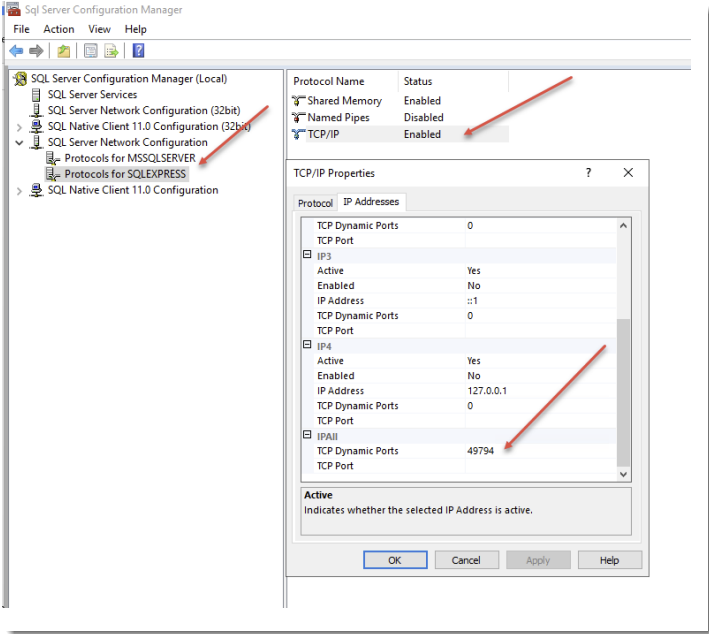Select Protocols for SQLEXPRESS
Viewport: 709px width, 634px height.
(x=125, y=174)
